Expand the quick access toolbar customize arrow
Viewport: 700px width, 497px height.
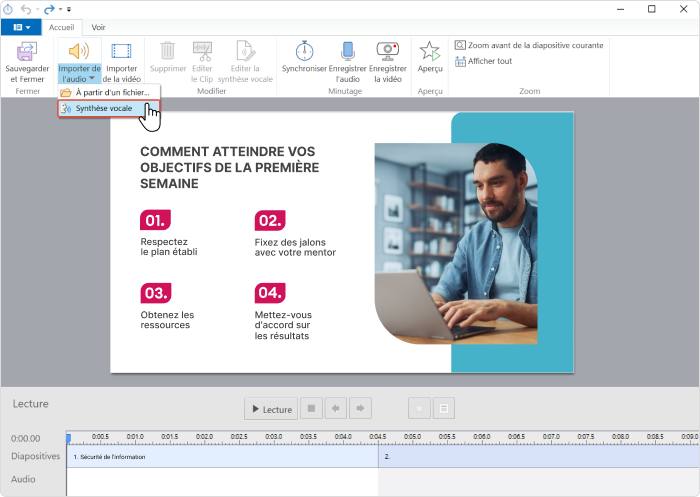tap(69, 9)
